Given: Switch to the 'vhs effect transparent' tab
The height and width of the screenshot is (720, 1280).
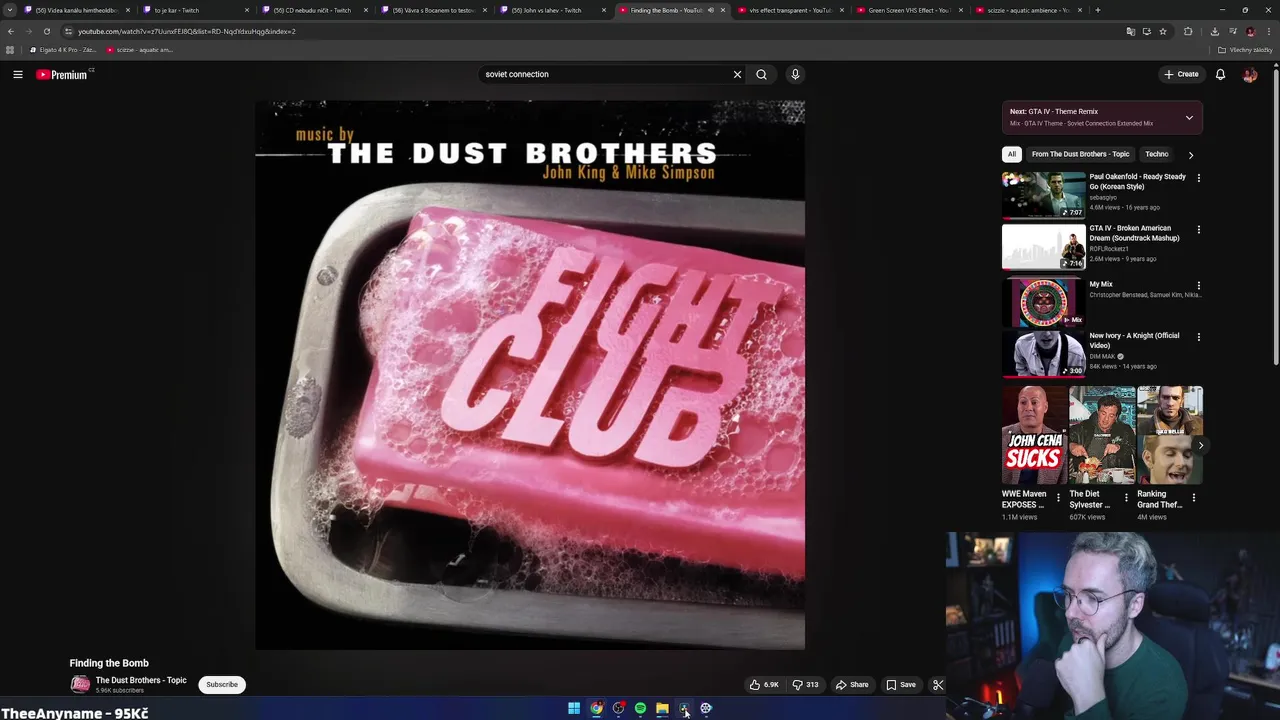Looking at the screenshot, I should [x=790, y=10].
